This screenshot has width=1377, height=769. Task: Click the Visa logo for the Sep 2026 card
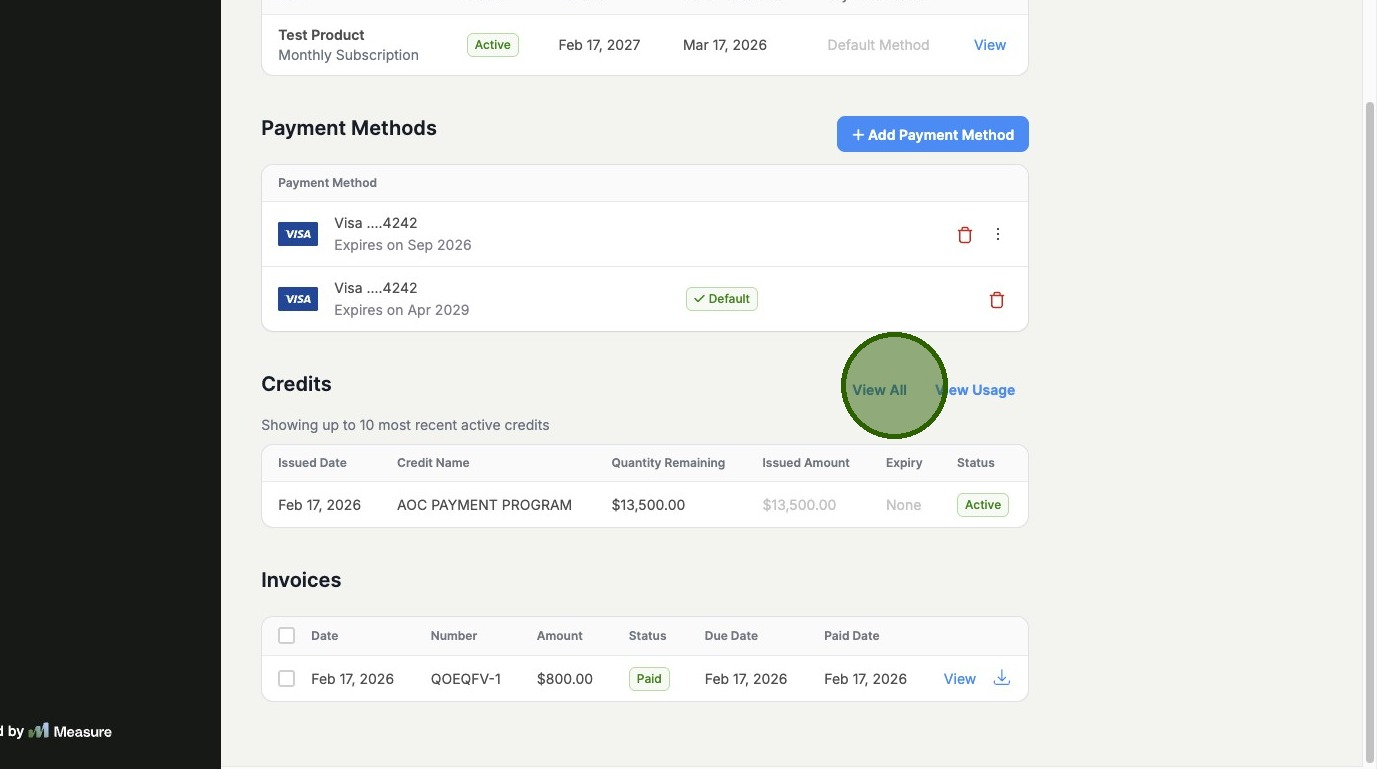pyautogui.click(x=298, y=234)
